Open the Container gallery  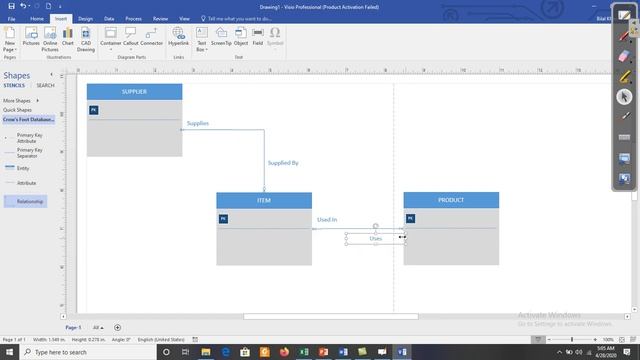(111, 38)
